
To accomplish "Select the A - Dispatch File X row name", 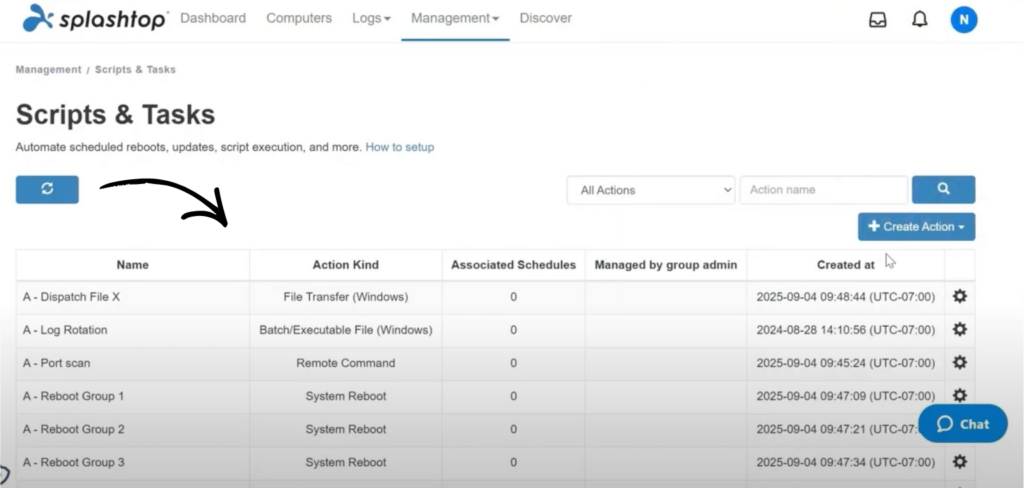I will (71, 297).
